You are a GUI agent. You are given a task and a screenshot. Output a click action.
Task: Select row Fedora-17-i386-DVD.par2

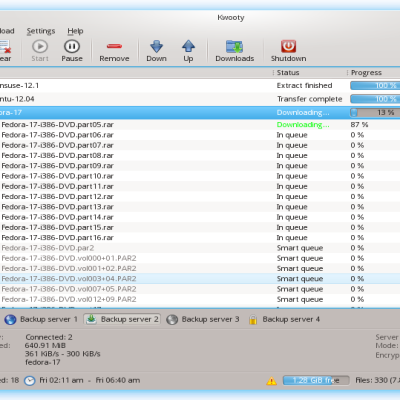point(200,248)
